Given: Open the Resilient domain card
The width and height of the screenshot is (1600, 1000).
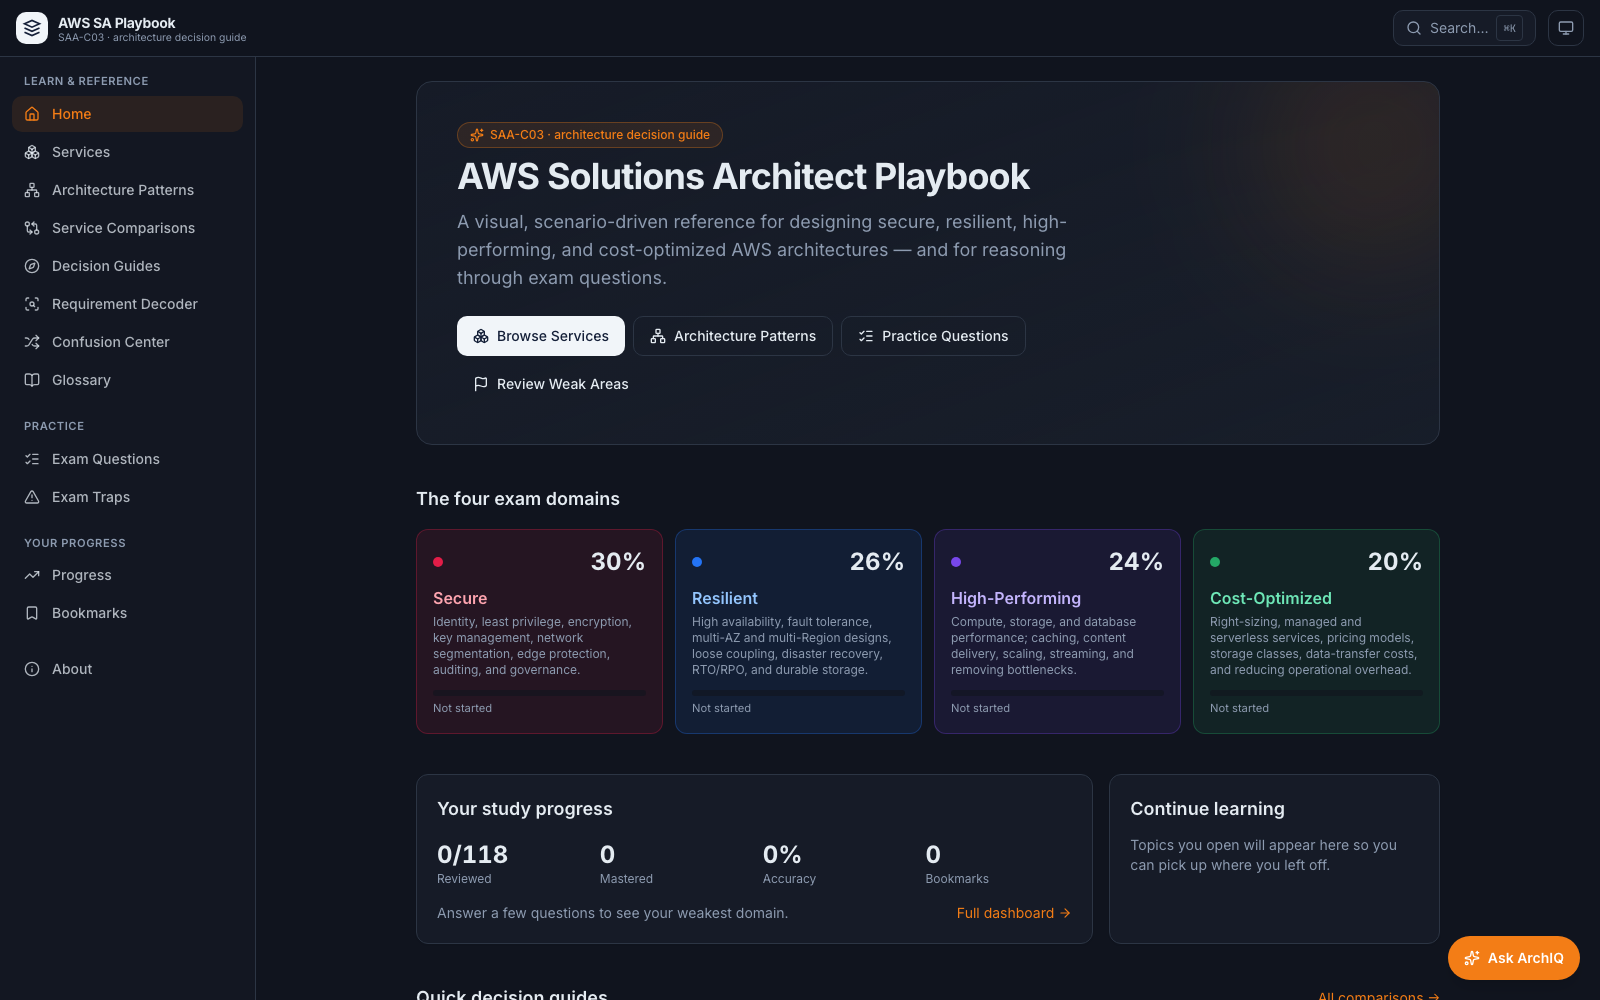Looking at the screenshot, I should point(798,631).
